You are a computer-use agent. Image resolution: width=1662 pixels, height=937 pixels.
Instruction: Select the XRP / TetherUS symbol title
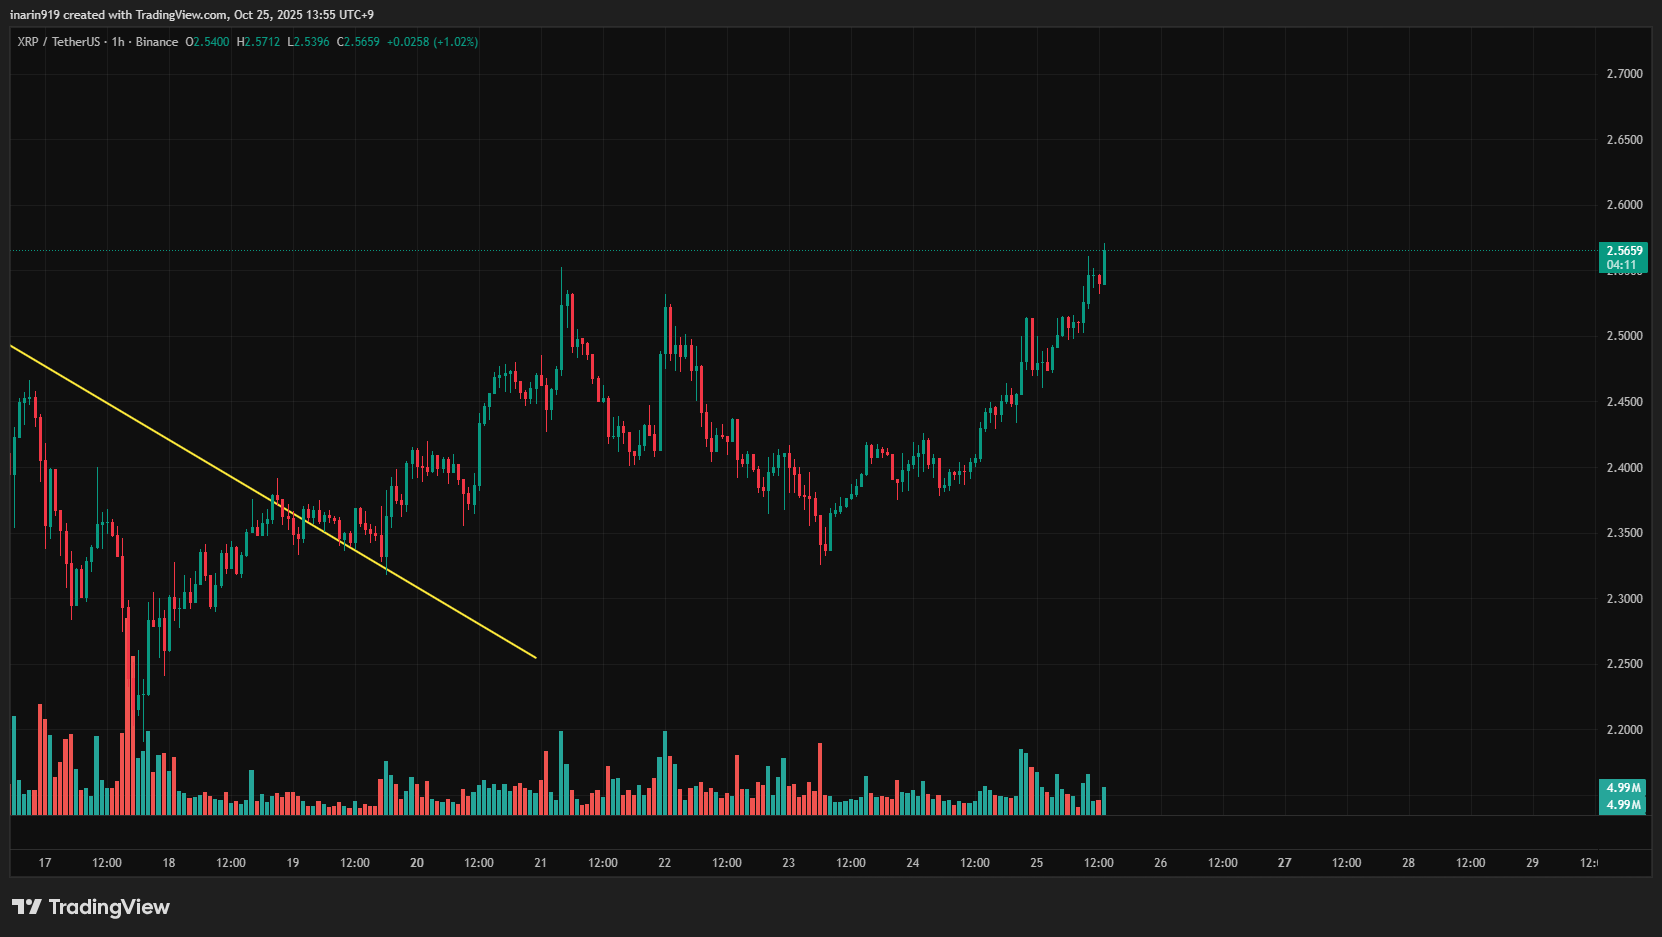point(58,42)
